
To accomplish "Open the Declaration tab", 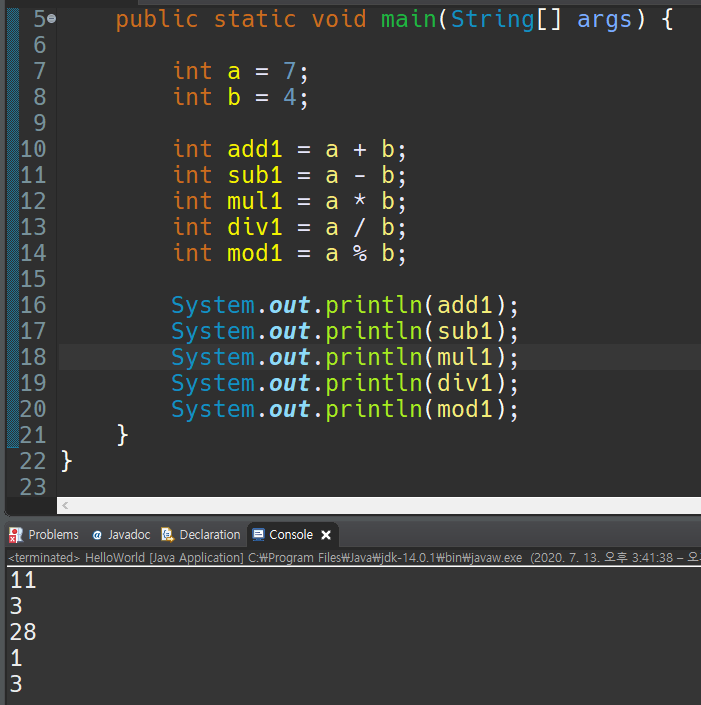I will coord(201,535).
